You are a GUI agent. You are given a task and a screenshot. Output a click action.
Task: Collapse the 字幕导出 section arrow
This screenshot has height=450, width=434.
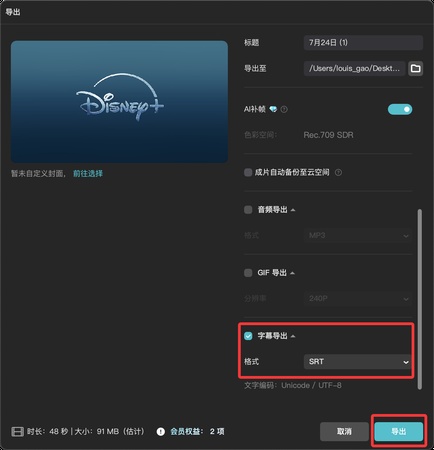coord(293,336)
